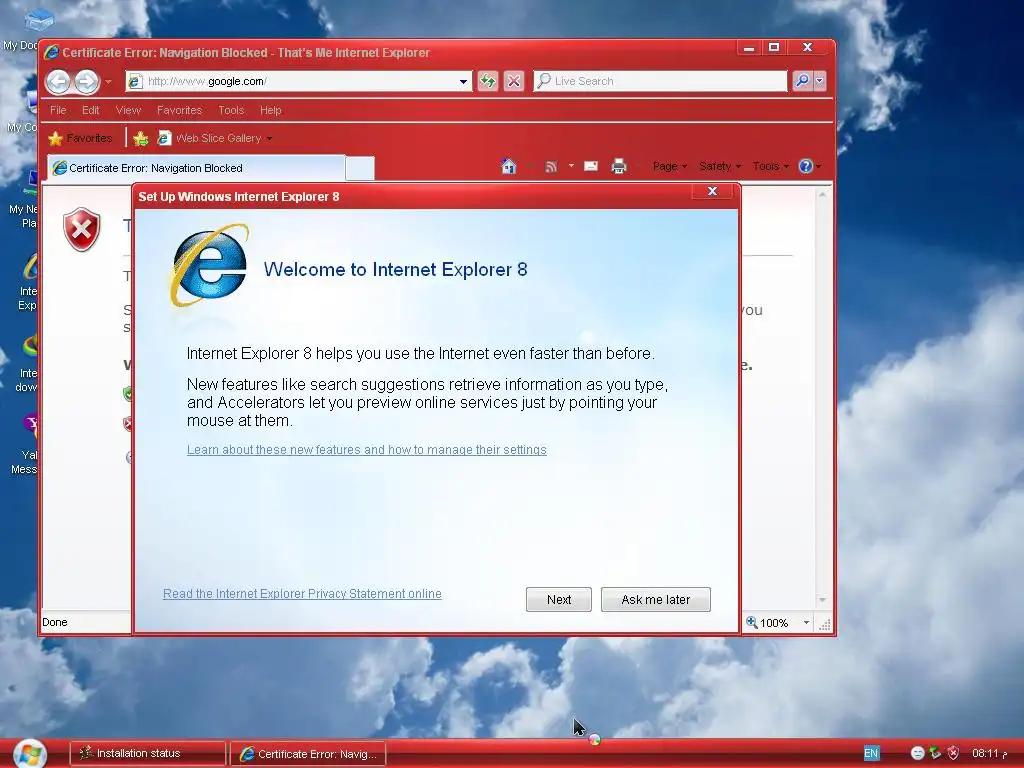Open the Help menu

point(270,110)
